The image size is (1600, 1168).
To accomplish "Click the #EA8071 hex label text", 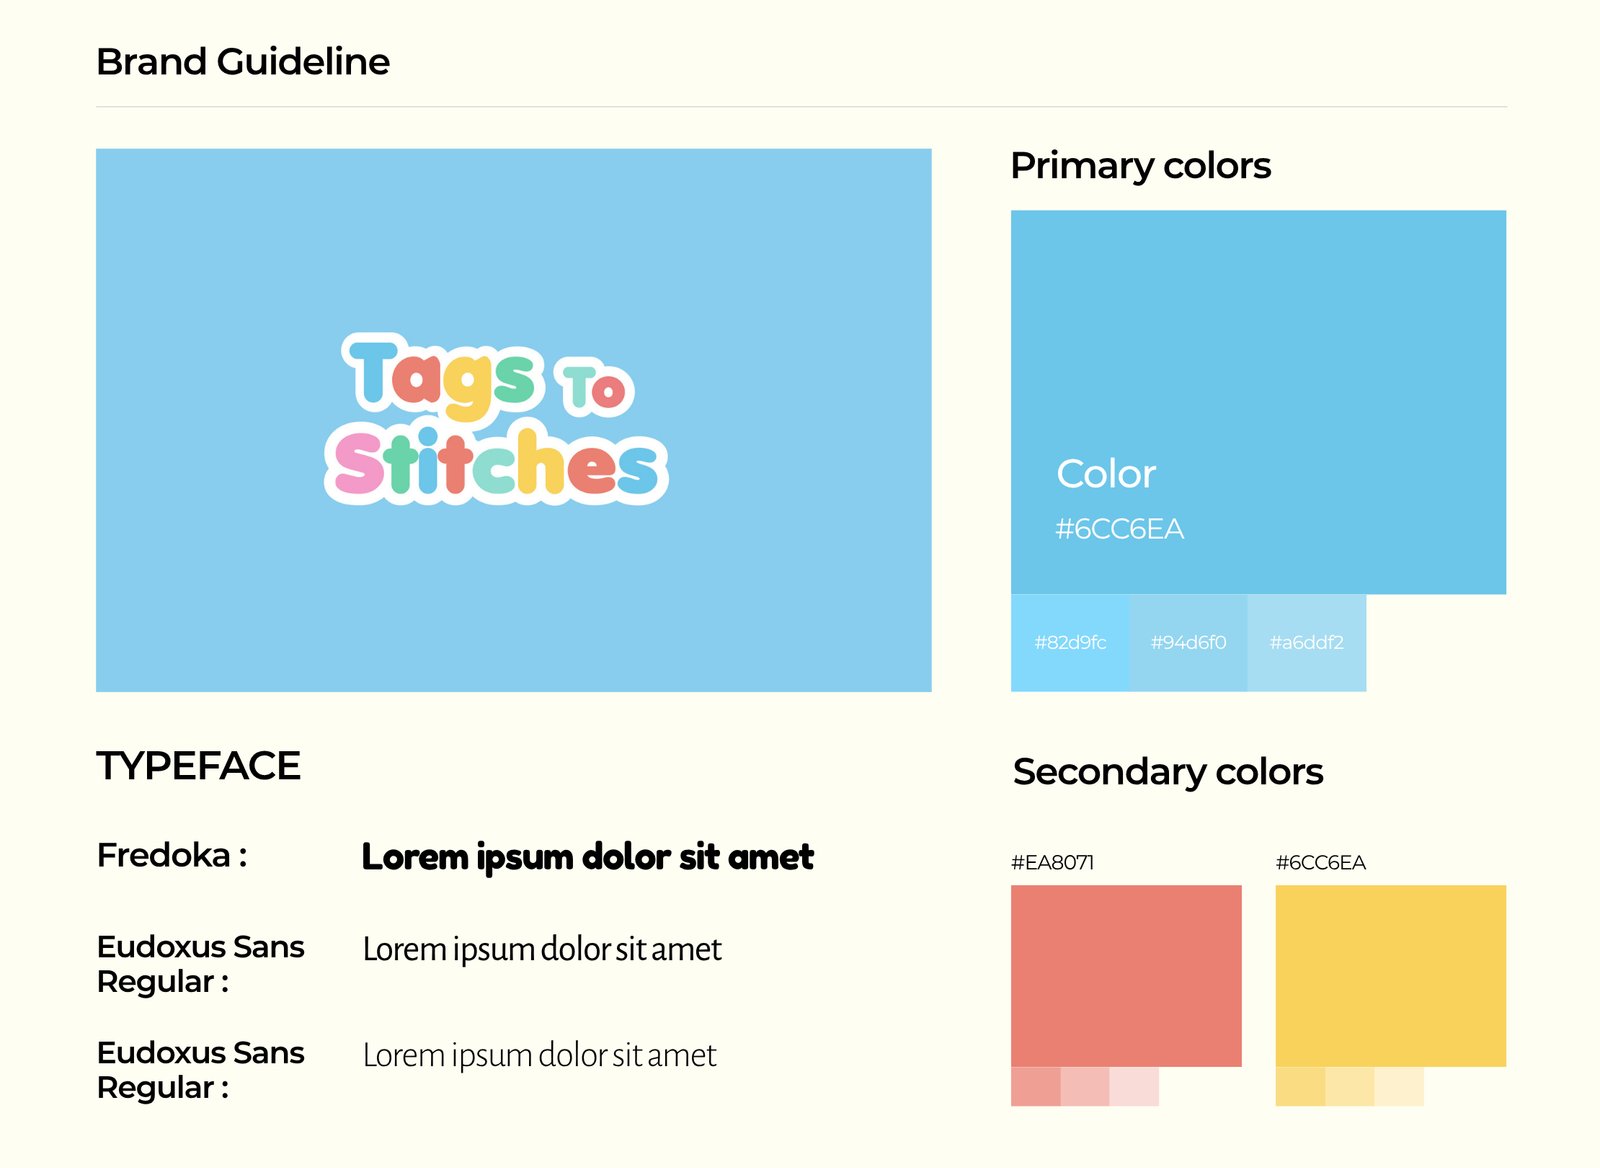I will (x=1052, y=862).
